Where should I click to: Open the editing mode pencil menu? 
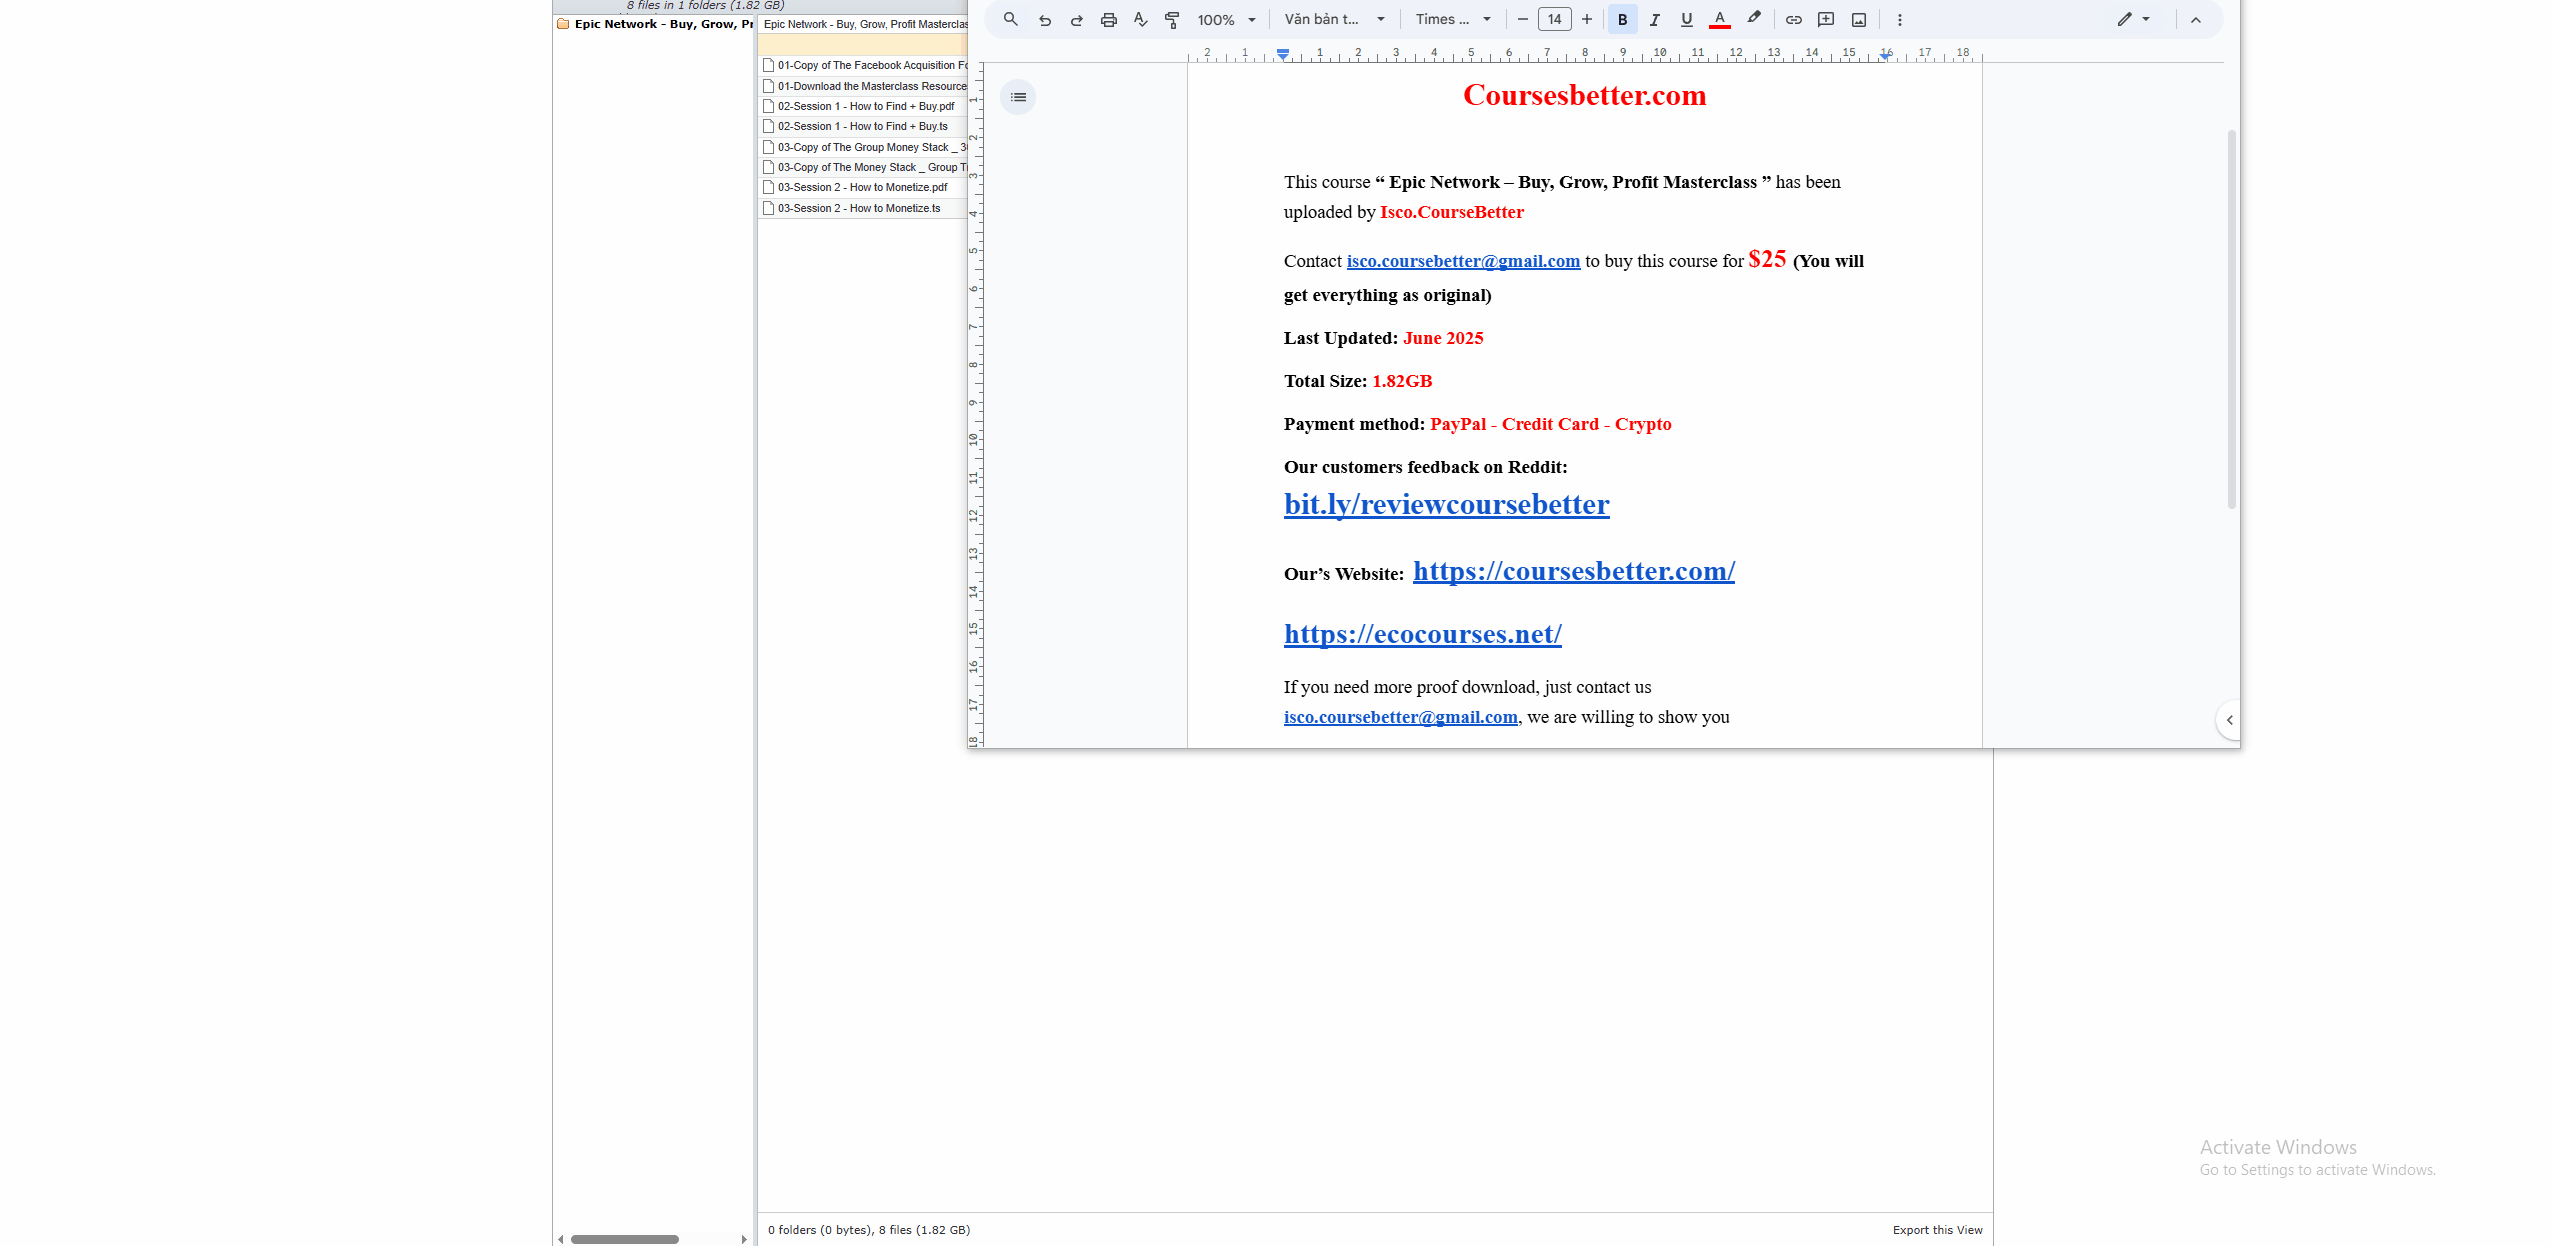[x=2132, y=19]
